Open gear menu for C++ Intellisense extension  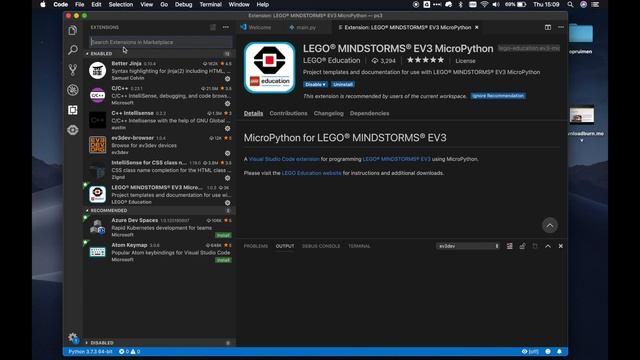tap(227, 129)
